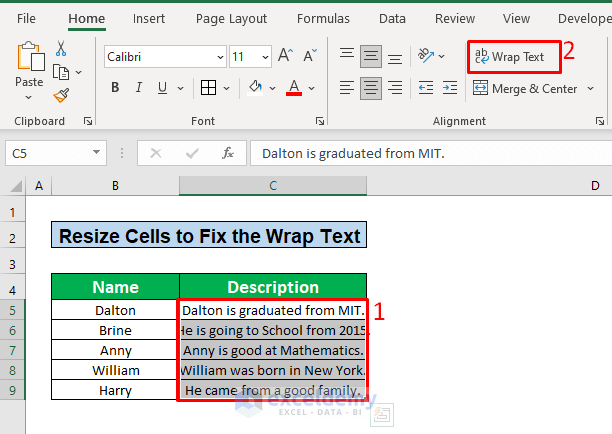Image resolution: width=612 pixels, height=434 pixels.
Task: Open the Formulas ribbon tab
Action: (x=325, y=18)
